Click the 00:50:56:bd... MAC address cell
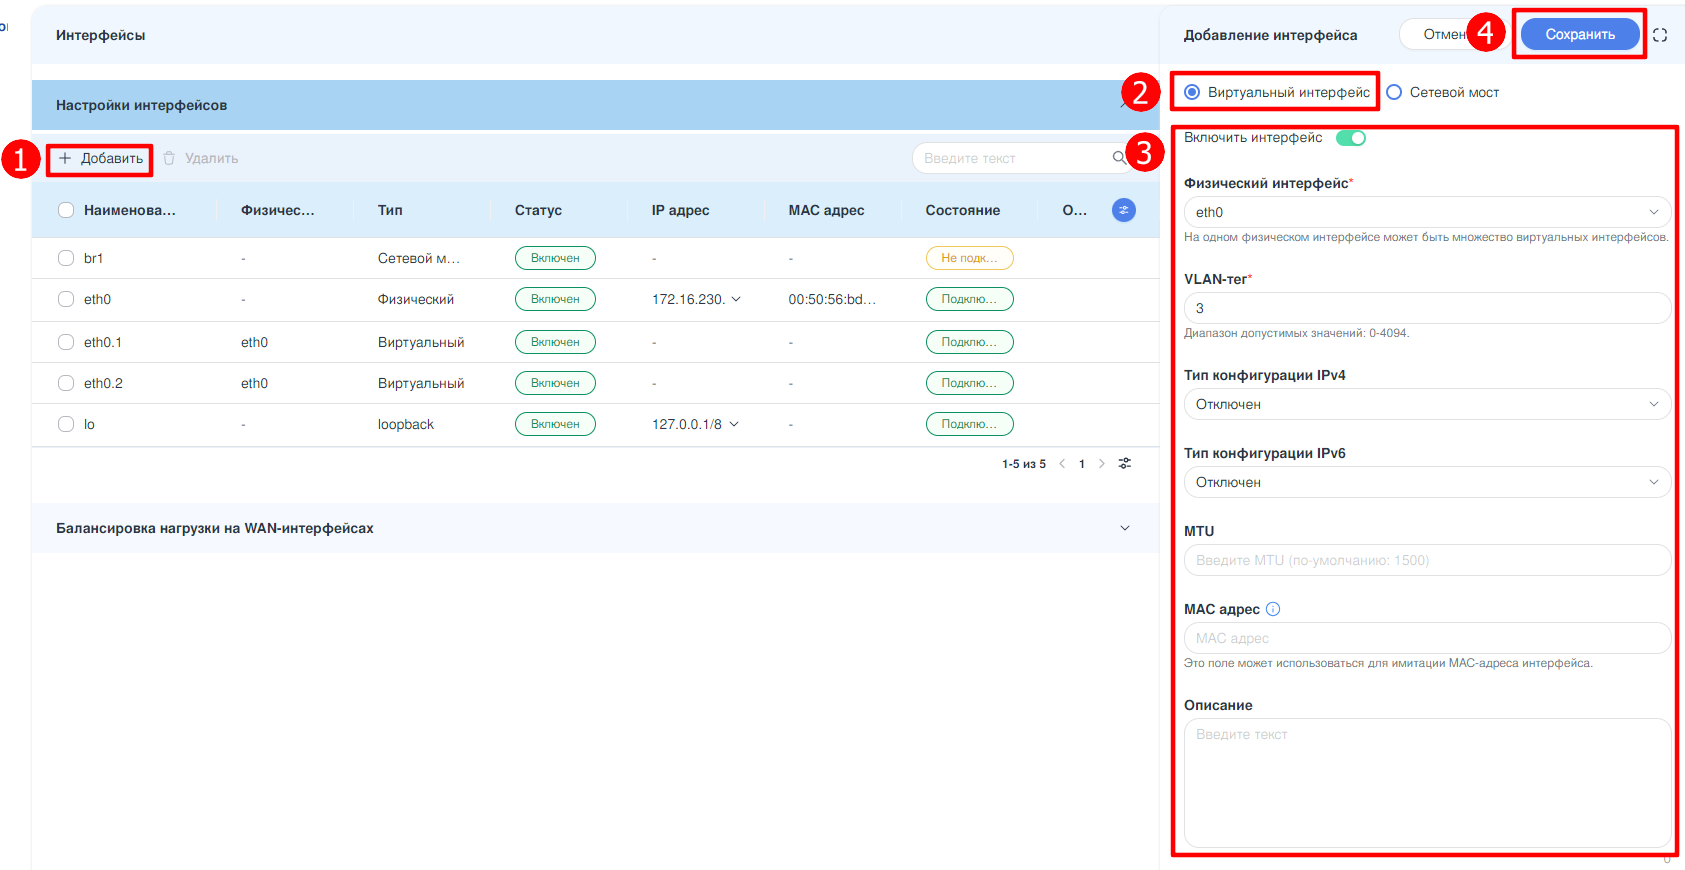The width and height of the screenshot is (1685, 870). click(832, 299)
